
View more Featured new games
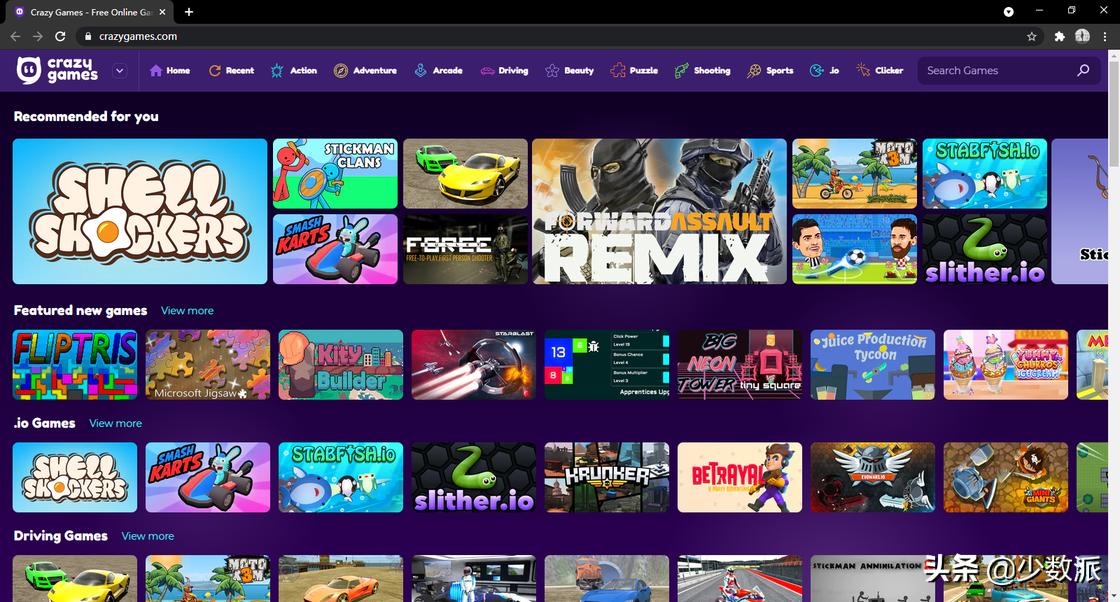pyautogui.click(x=187, y=311)
